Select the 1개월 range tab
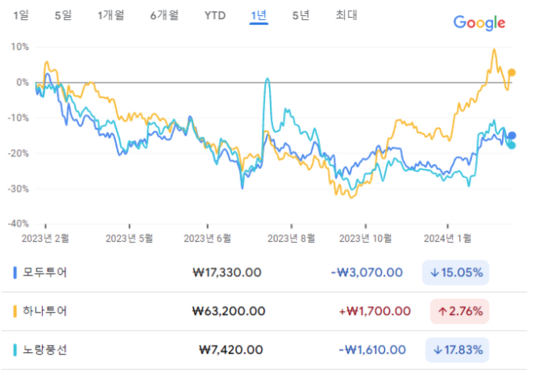The image size is (539, 378). tap(111, 15)
